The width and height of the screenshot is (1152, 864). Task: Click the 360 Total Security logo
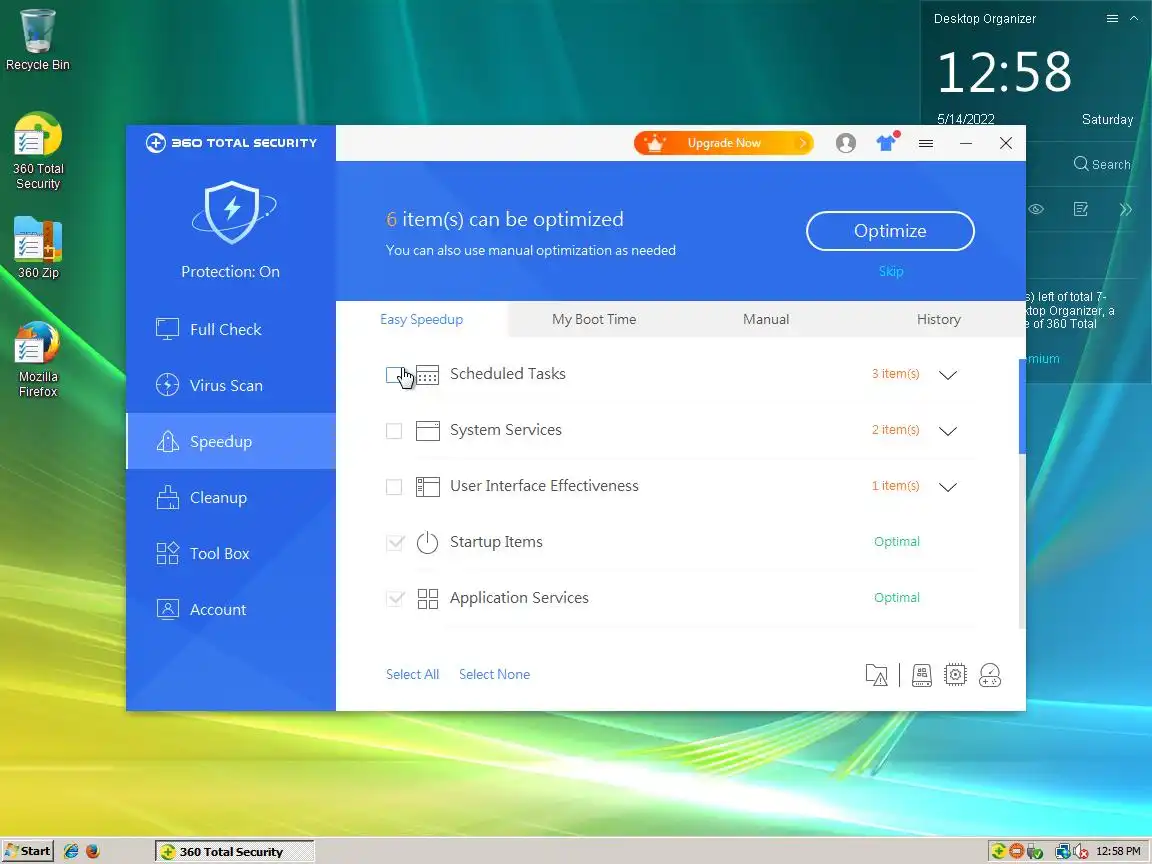coord(231,143)
